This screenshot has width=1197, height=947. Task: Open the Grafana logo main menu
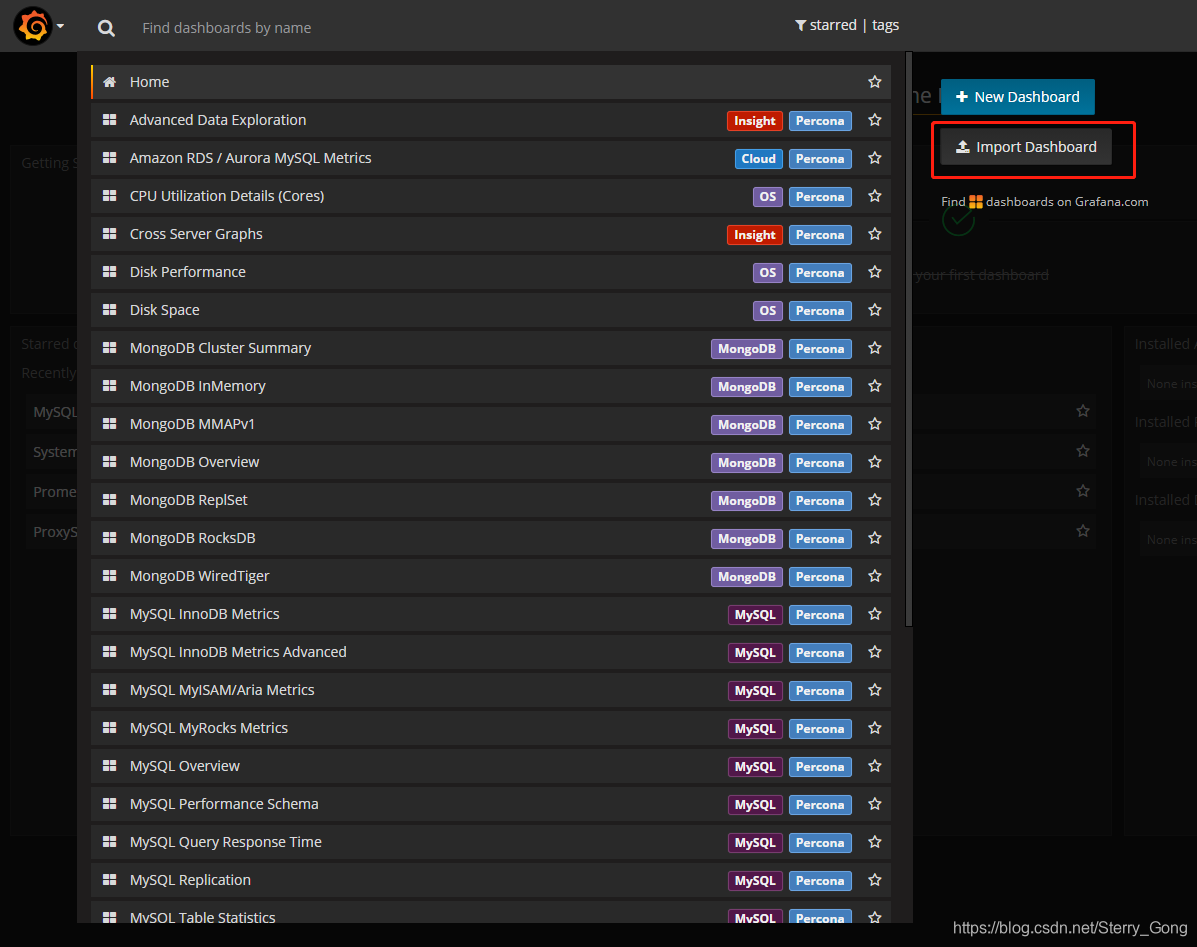33,26
